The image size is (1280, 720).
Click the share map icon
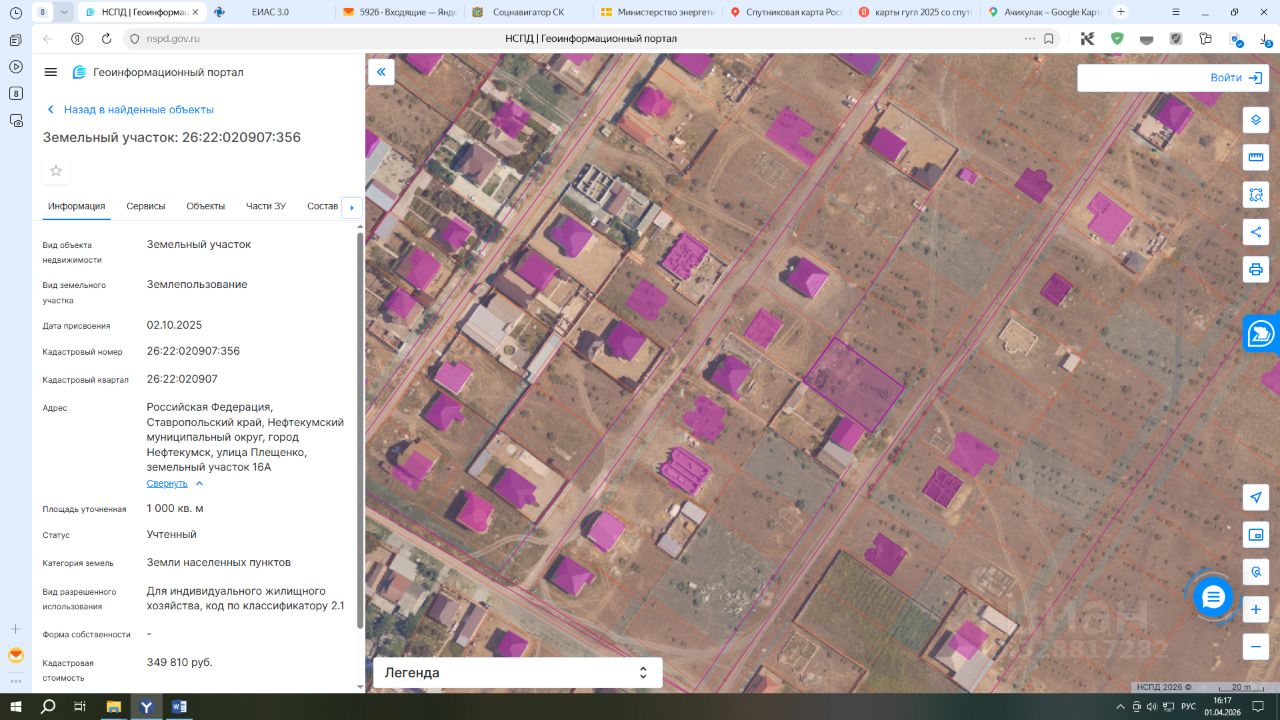tap(1255, 232)
